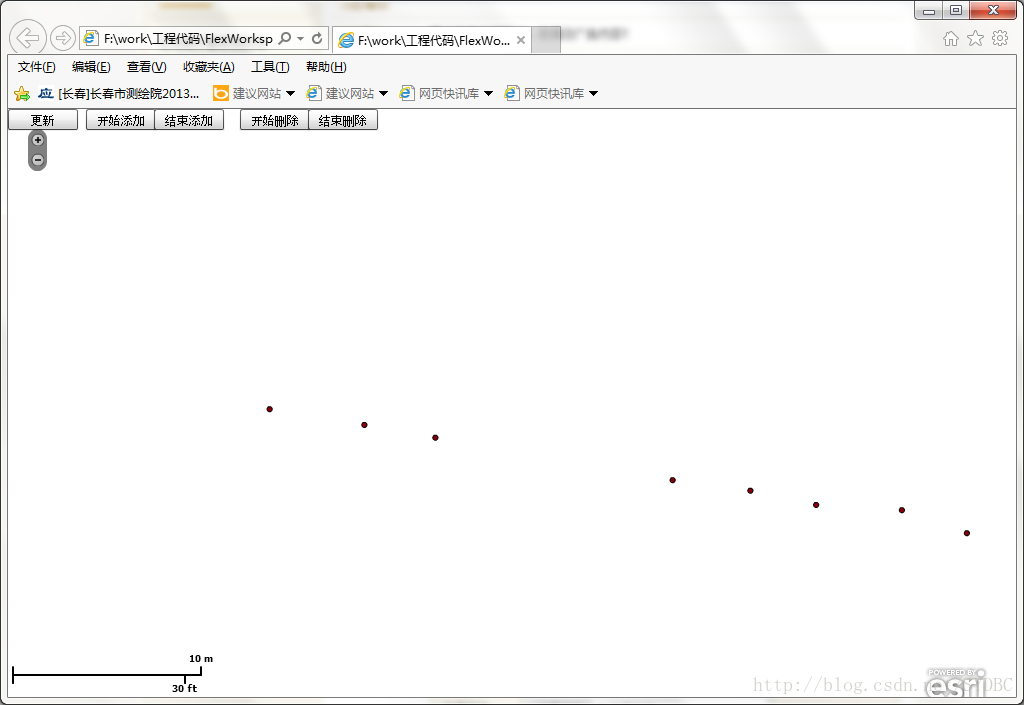The height and width of the screenshot is (705, 1024).
Task: Select the F:\work FlexWo... tab
Action: [x=432, y=40]
